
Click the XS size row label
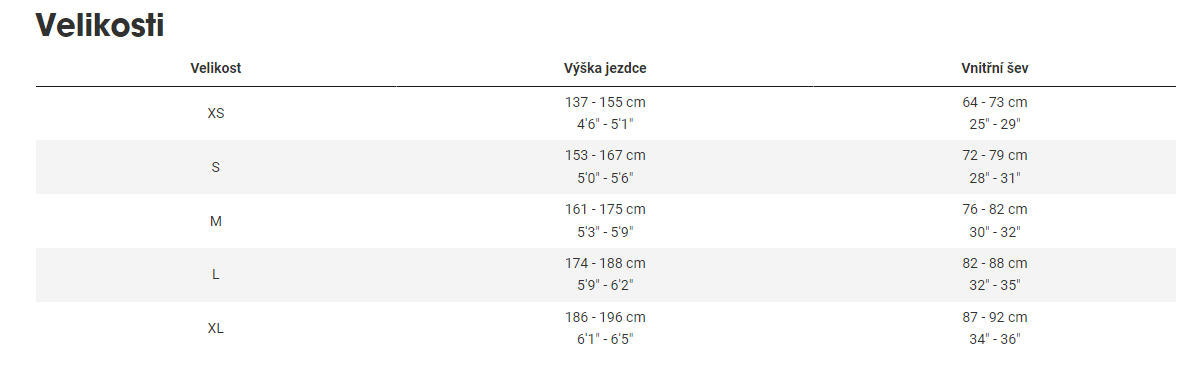[216, 113]
